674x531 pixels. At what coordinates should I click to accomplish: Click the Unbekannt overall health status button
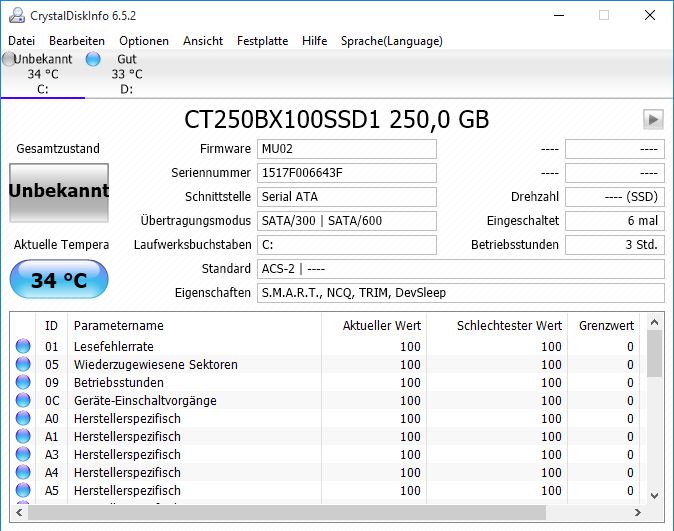(59, 193)
